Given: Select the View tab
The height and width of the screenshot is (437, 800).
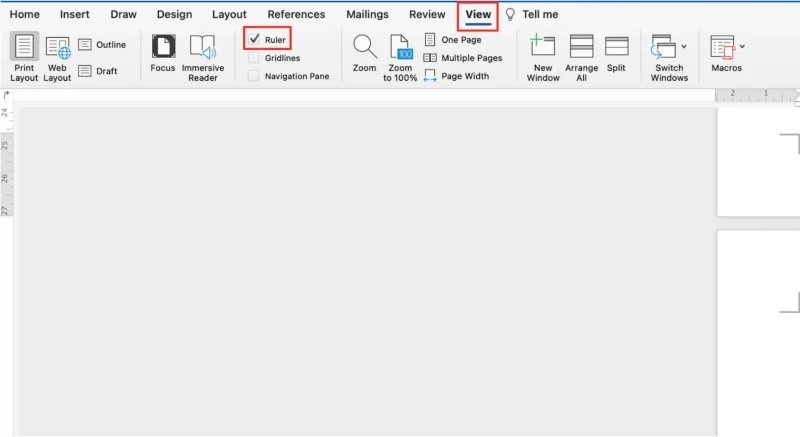Looking at the screenshot, I should (x=478, y=15).
